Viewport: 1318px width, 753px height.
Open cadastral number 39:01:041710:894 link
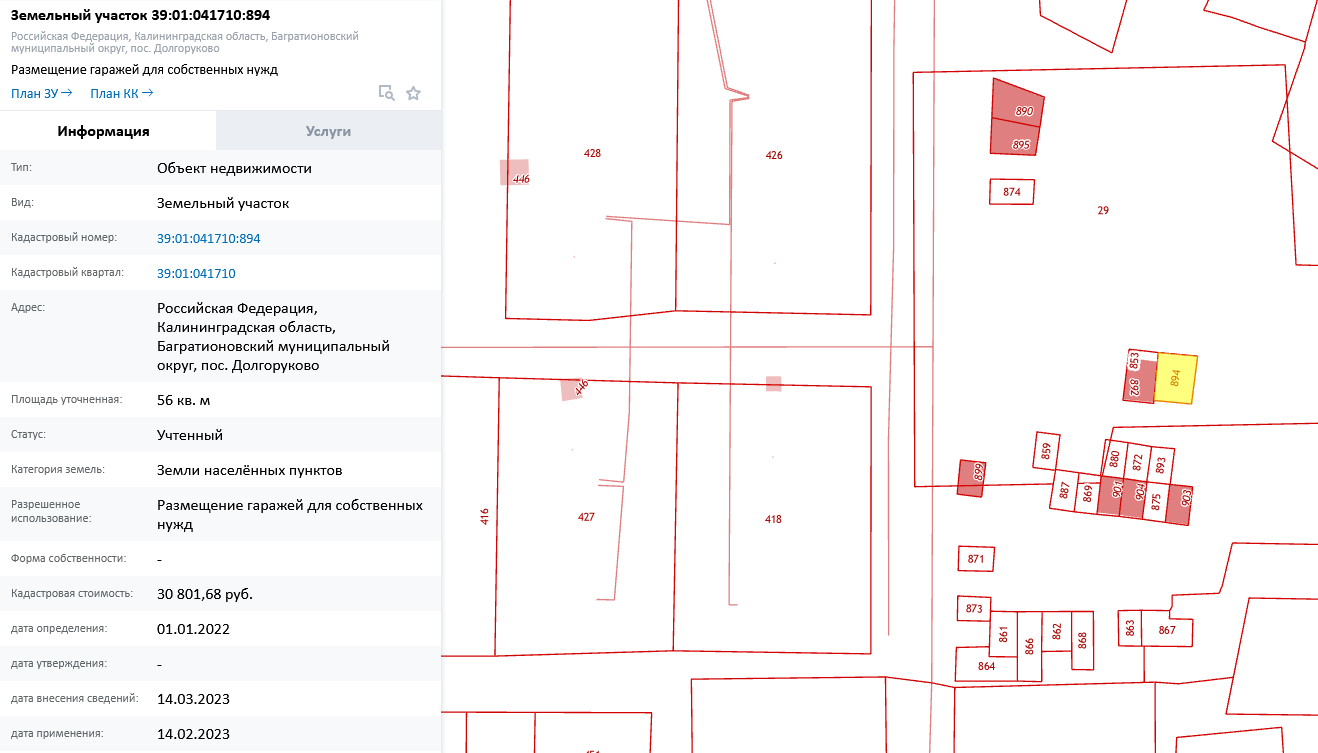(208, 238)
